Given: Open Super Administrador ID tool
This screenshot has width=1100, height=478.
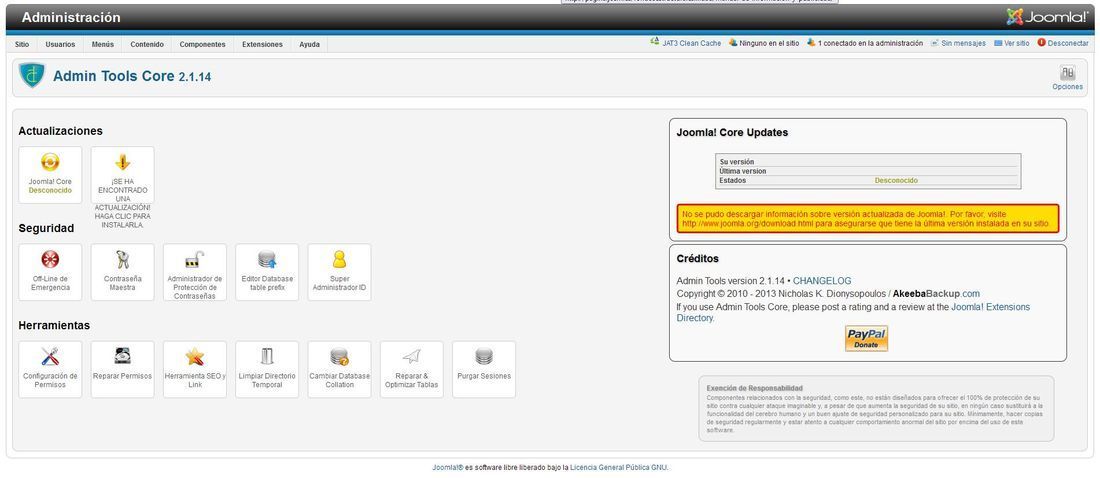Looking at the screenshot, I should (339, 272).
